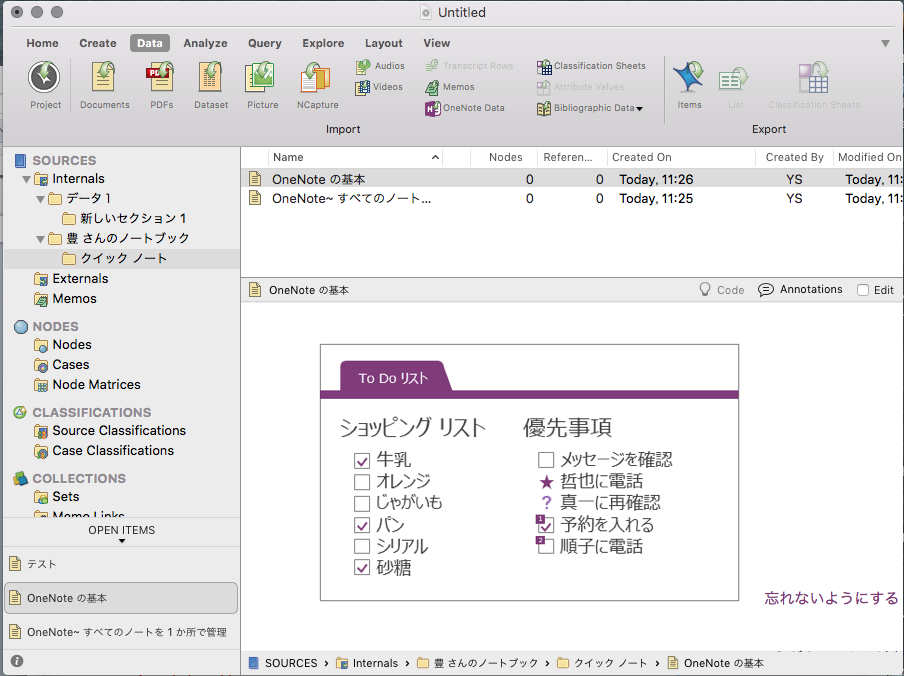904x676 pixels.
Task: Open Node Matrices folder
Action: click(87, 384)
